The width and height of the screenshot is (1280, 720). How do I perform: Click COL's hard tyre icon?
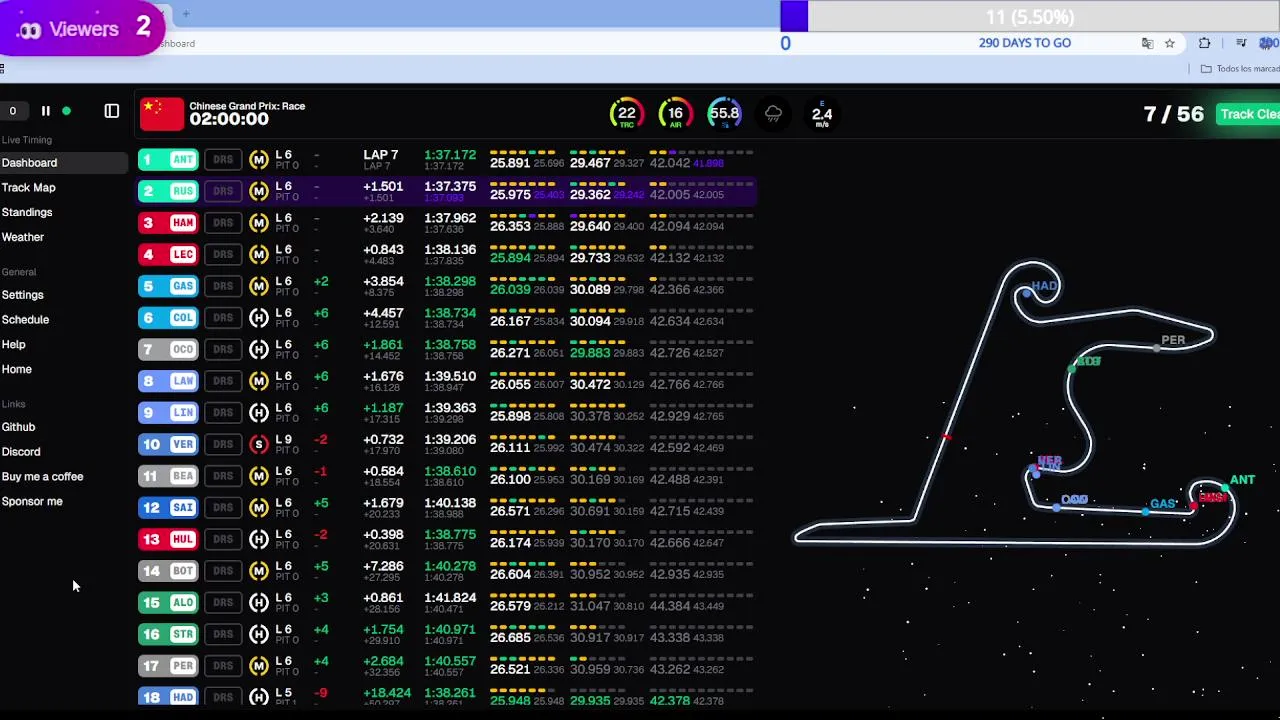259,318
